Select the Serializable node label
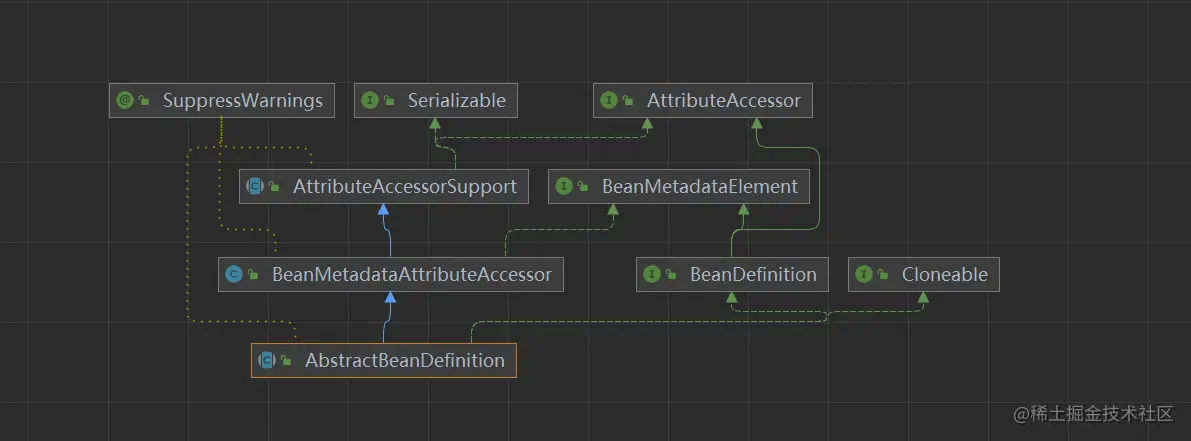The width and height of the screenshot is (1191, 441). (456, 100)
